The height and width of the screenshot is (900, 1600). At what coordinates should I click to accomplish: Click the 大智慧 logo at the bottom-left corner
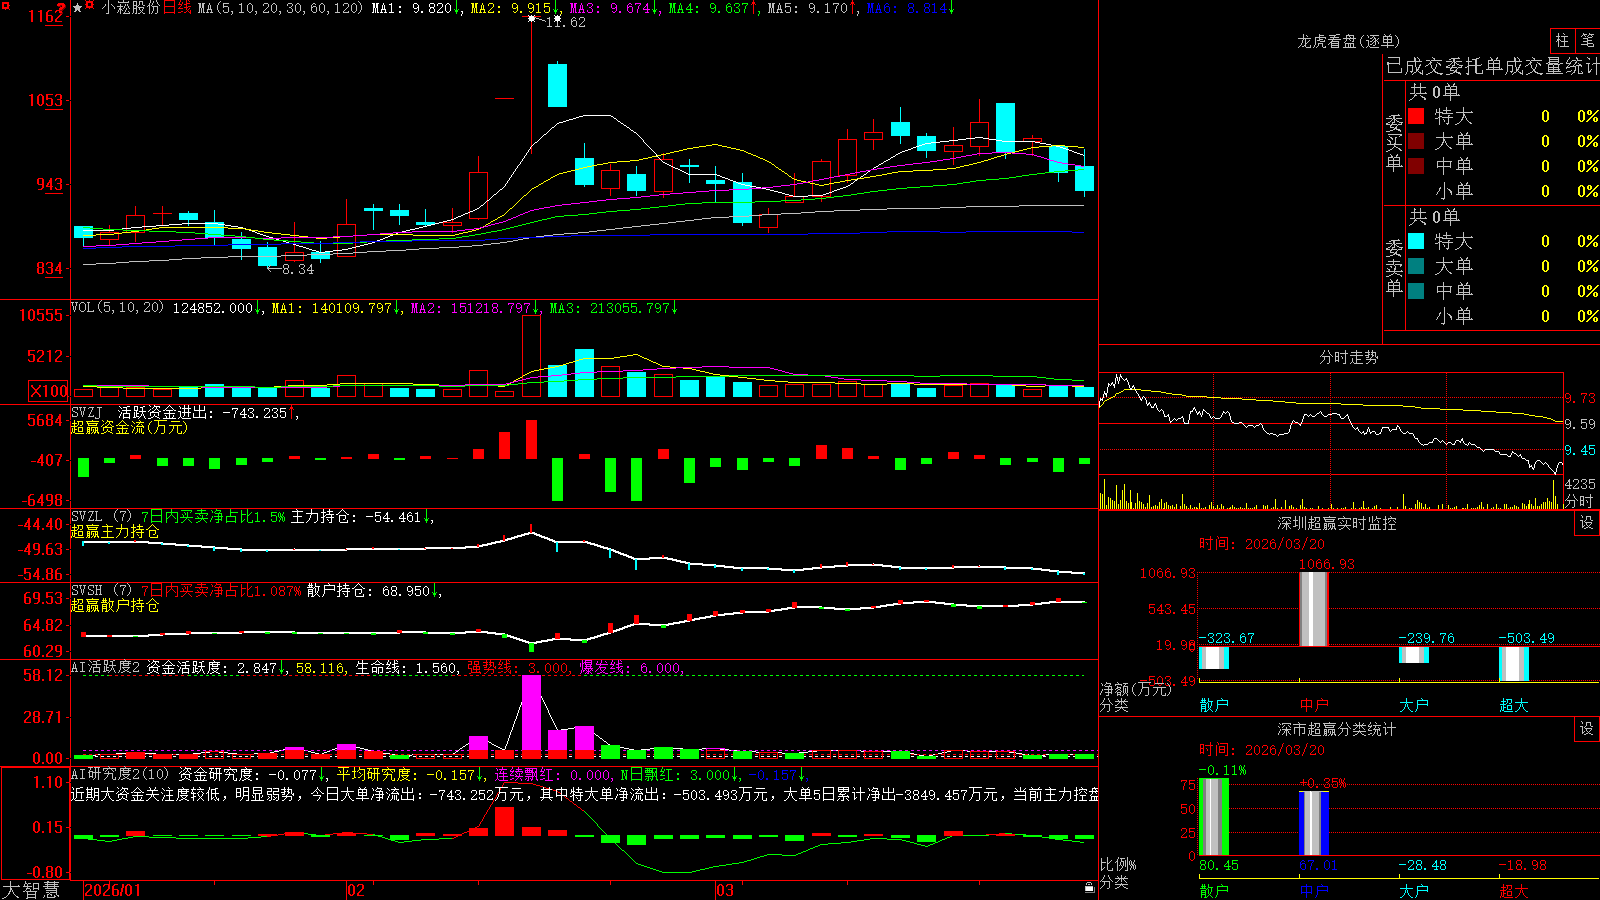coord(31,889)
